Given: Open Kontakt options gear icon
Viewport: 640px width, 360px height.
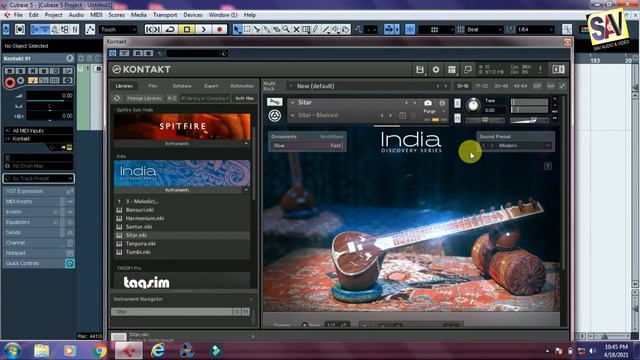Looking at the screenshot, I should (x=436, y=69).
